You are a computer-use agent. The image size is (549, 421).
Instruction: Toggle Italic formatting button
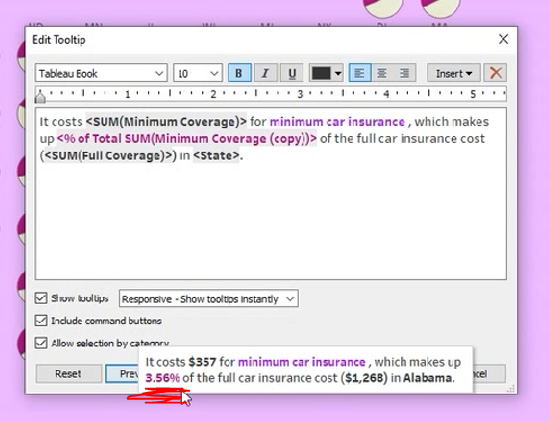click(266, 73)
